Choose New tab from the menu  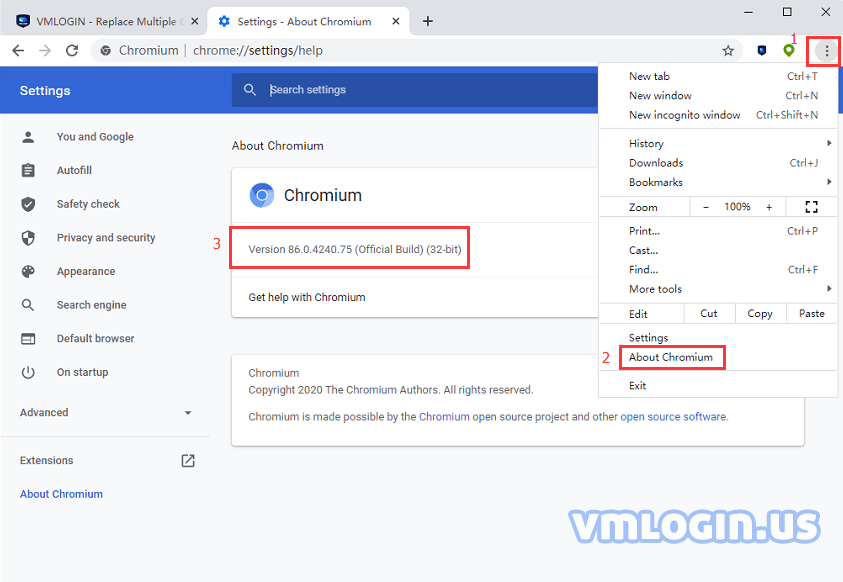point(718,76)
